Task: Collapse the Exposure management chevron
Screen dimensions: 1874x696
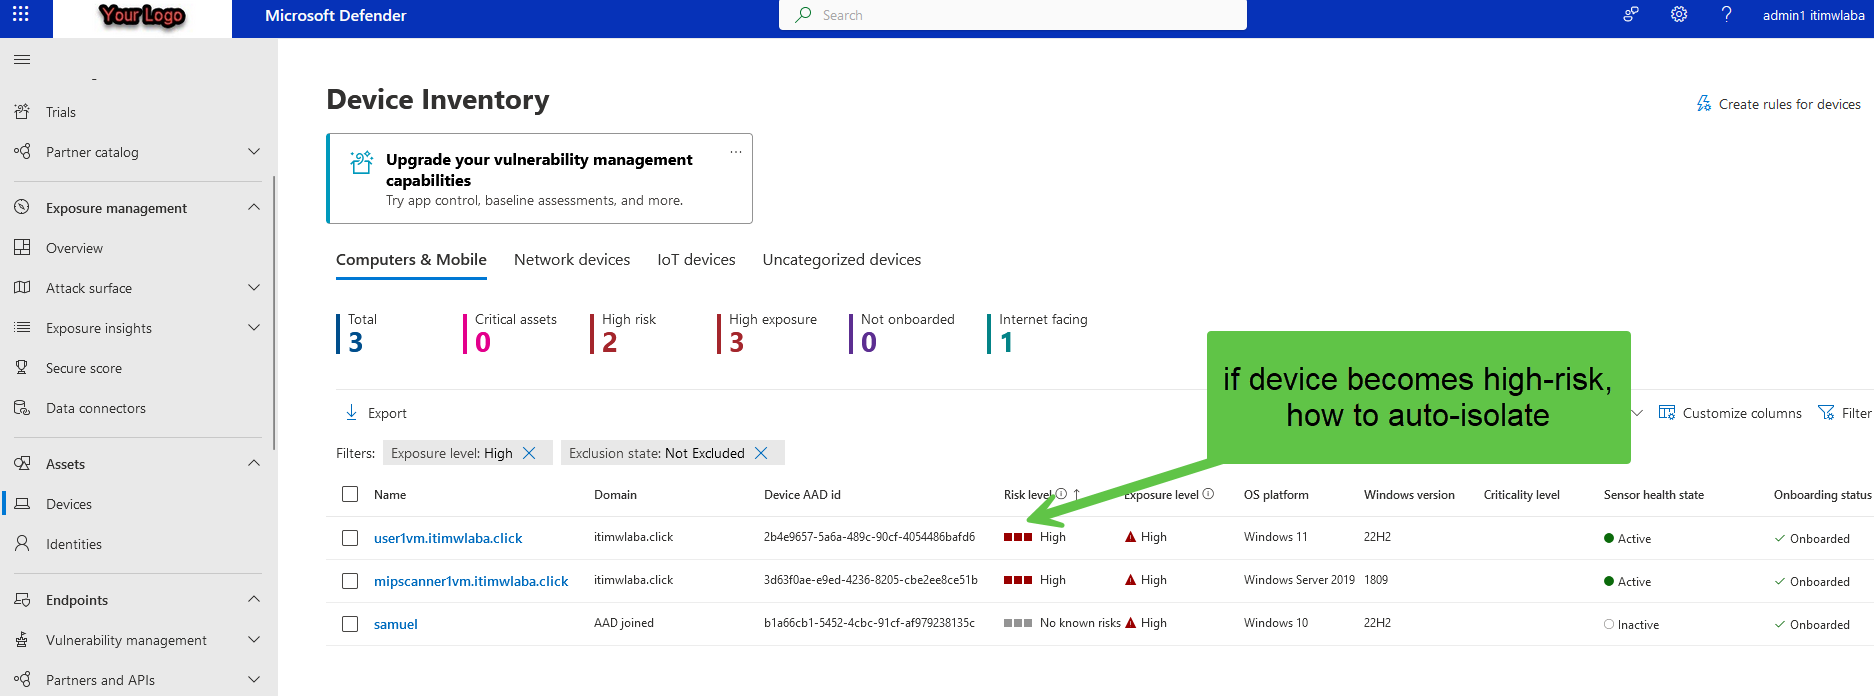Action: [x=254, y=207]
